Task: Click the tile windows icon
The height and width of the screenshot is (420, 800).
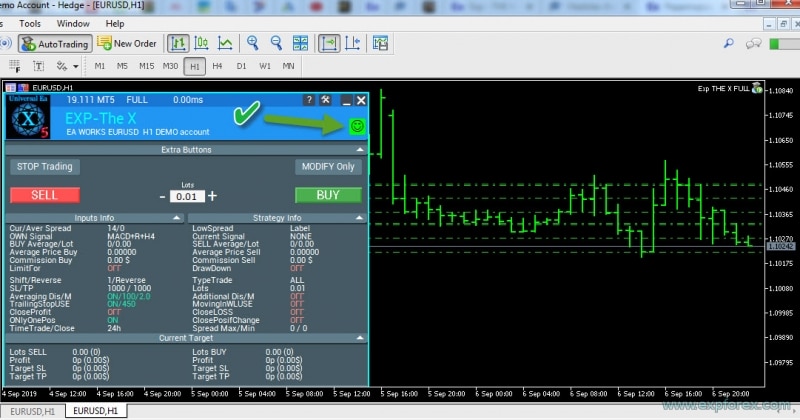Action: pyautogui.click(x=300, y=44)
